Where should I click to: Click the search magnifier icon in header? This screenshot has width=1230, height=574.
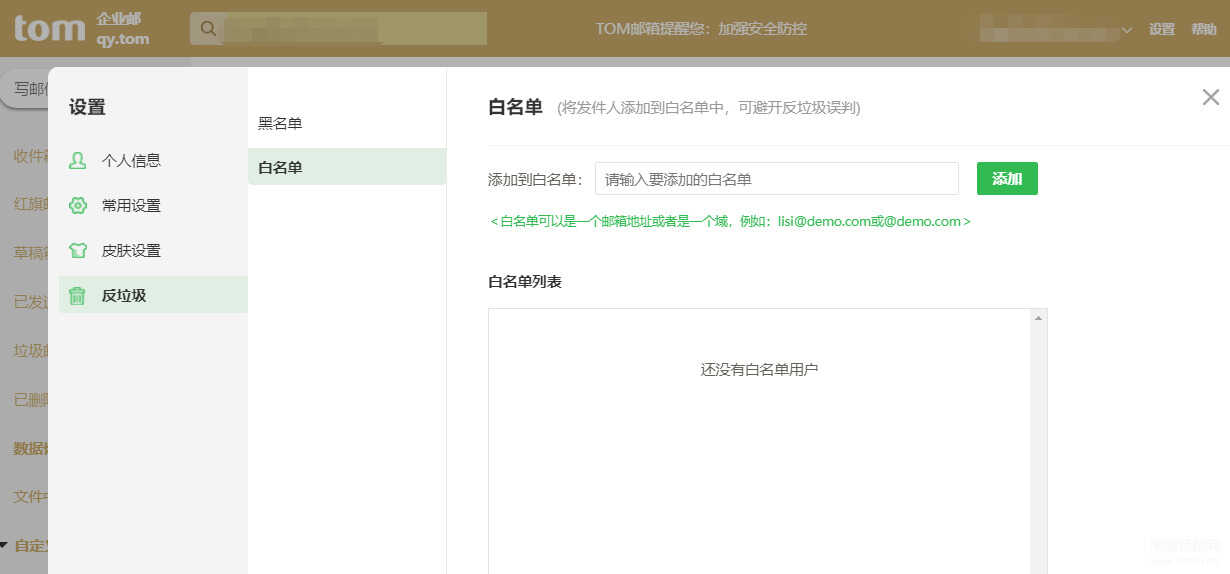tap(208, 28)
